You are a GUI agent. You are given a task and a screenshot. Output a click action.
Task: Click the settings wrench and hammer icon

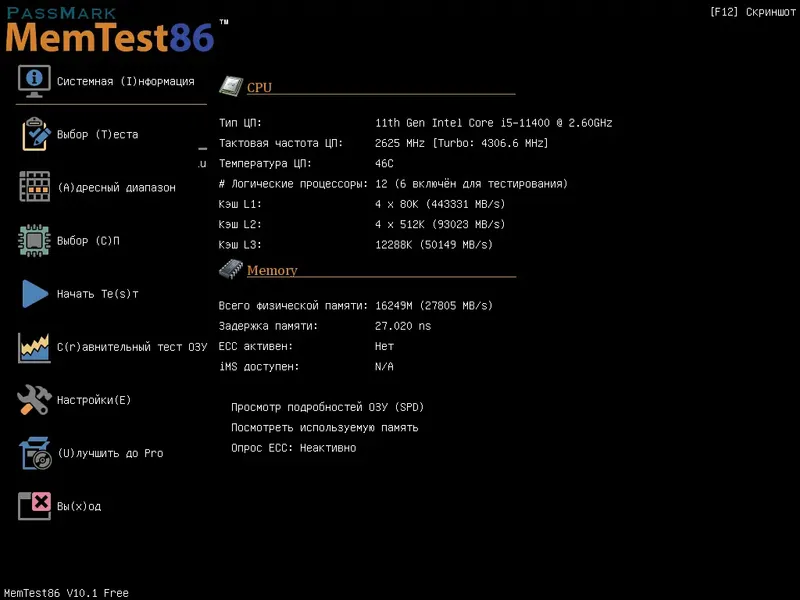click(34, 400)
